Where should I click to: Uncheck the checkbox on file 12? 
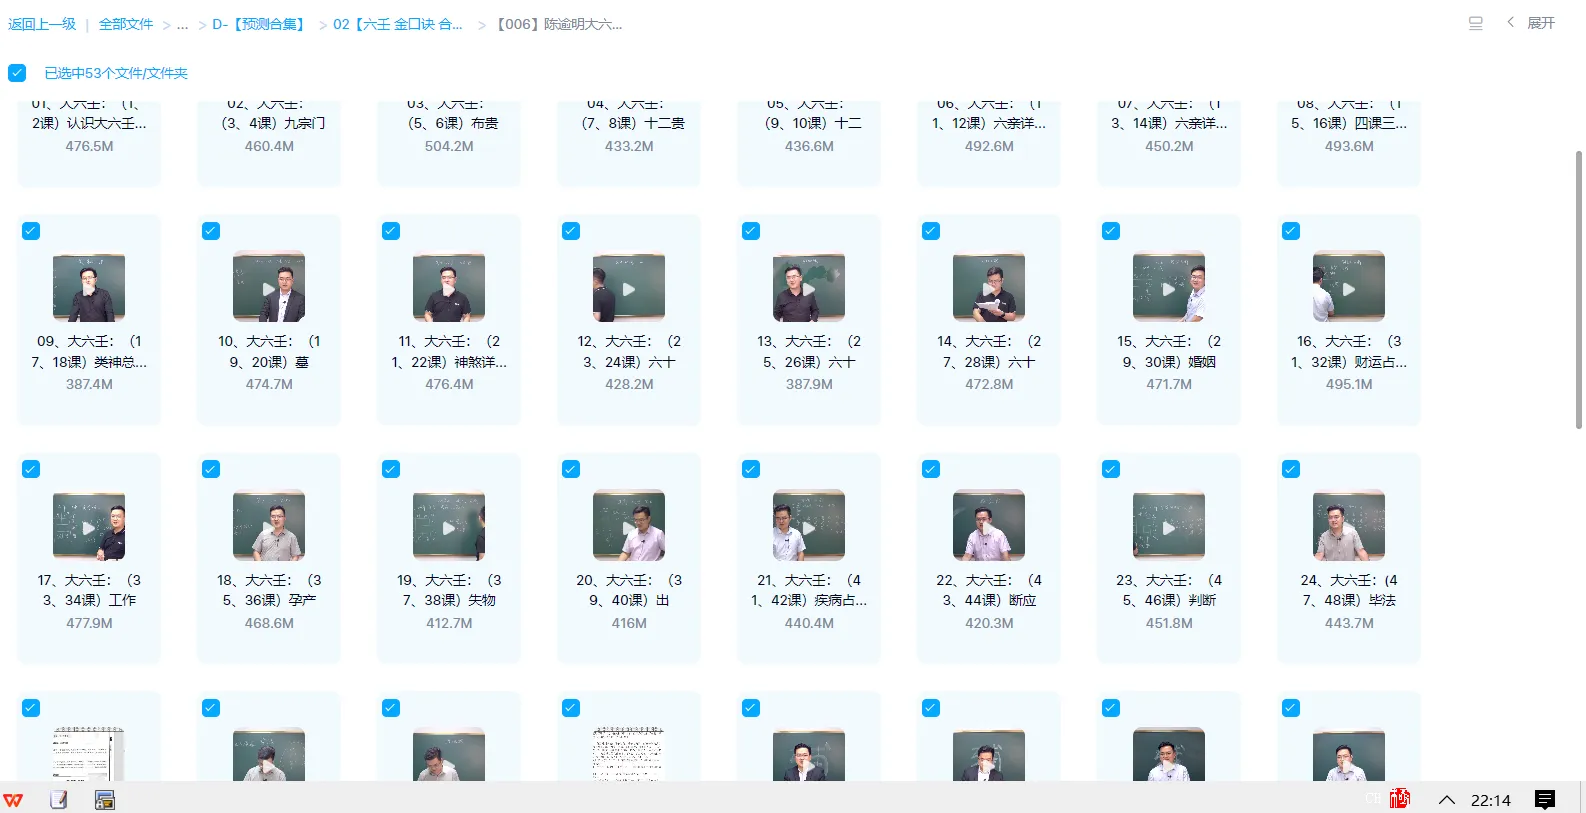tap(571, 231)
